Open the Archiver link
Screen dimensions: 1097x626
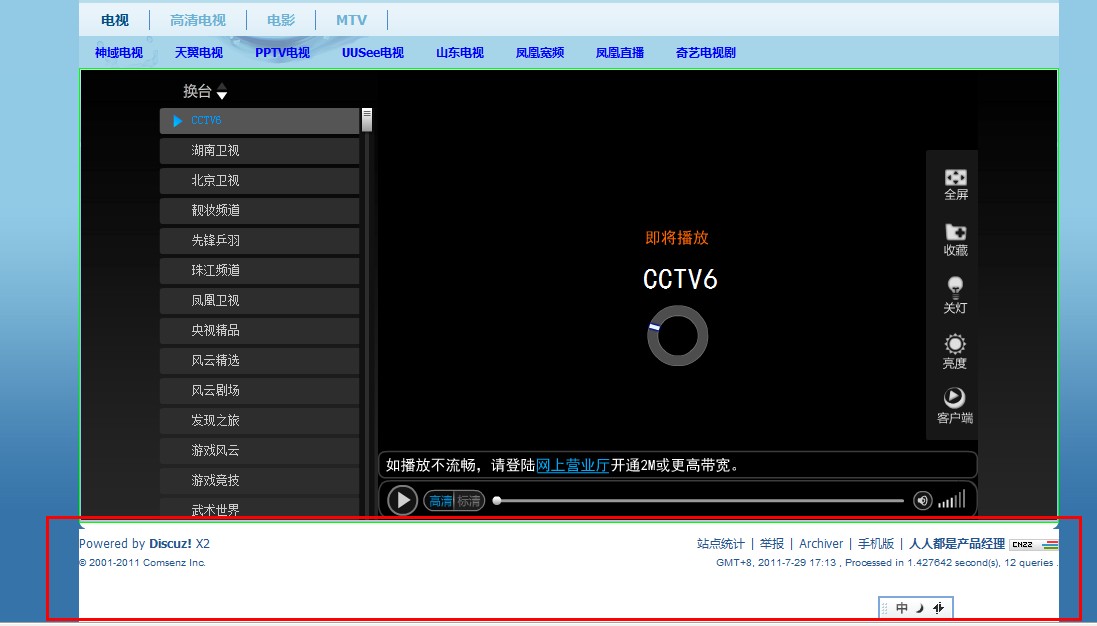click(x=821, y=543)
